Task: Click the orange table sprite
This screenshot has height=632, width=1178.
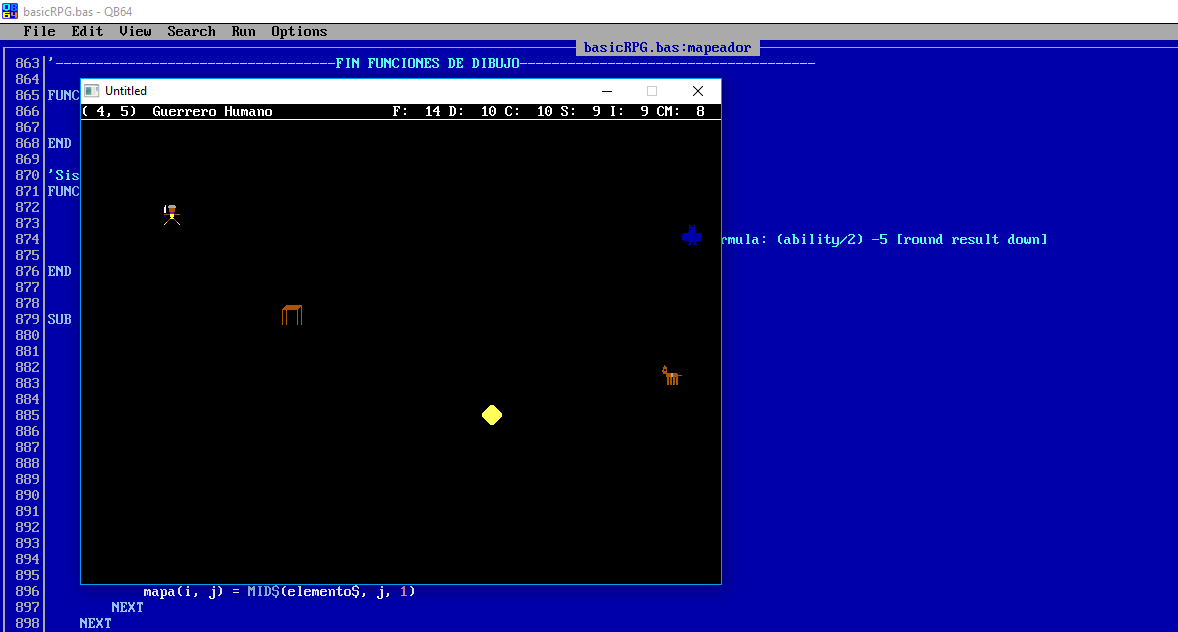Action: coord(291,314)
